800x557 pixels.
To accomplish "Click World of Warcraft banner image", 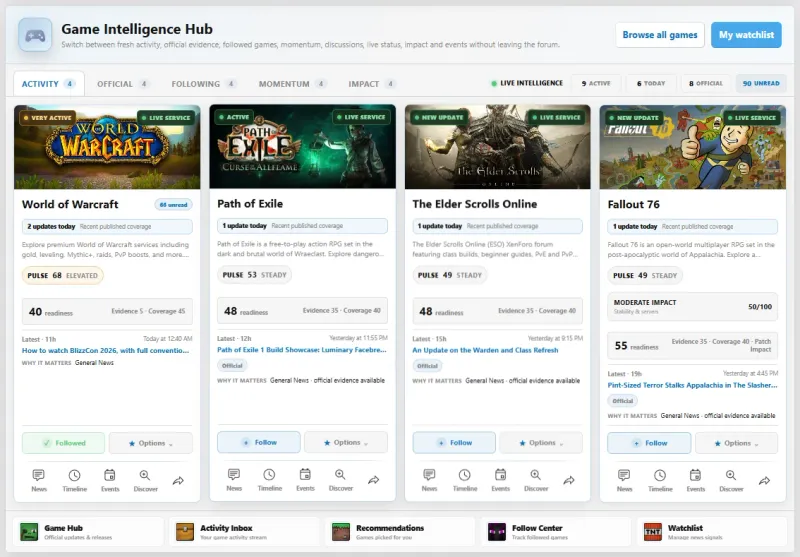I will tap(107, 147).
